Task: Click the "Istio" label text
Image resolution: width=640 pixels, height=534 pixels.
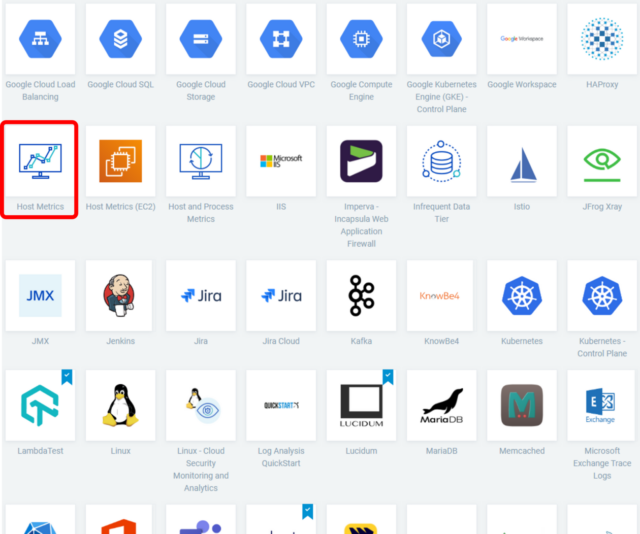Action: click(522, 207)
